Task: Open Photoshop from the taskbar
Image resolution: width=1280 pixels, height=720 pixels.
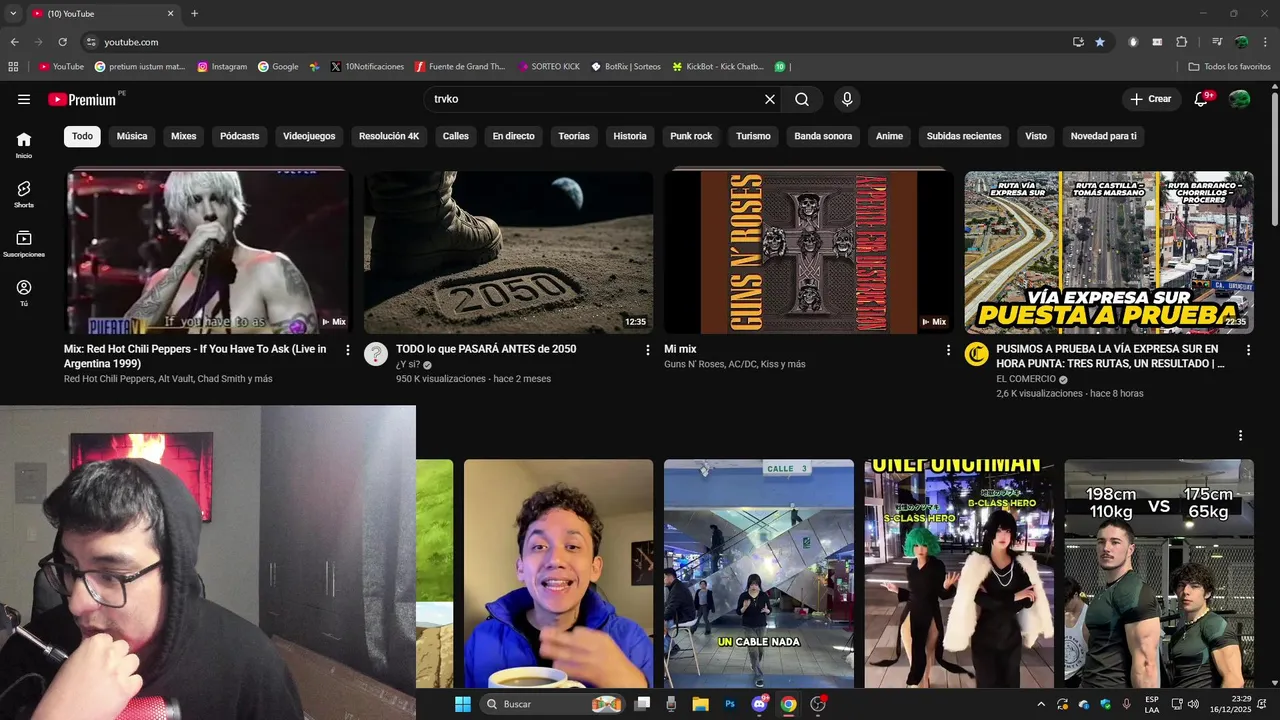Action: click(730, 704)
